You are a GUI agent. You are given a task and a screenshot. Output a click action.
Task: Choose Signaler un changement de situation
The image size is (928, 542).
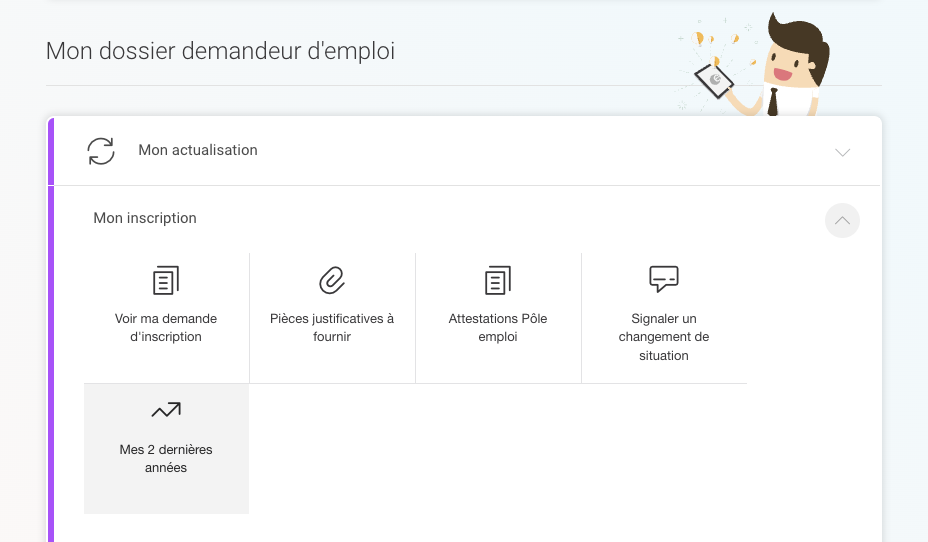(664, 337)
